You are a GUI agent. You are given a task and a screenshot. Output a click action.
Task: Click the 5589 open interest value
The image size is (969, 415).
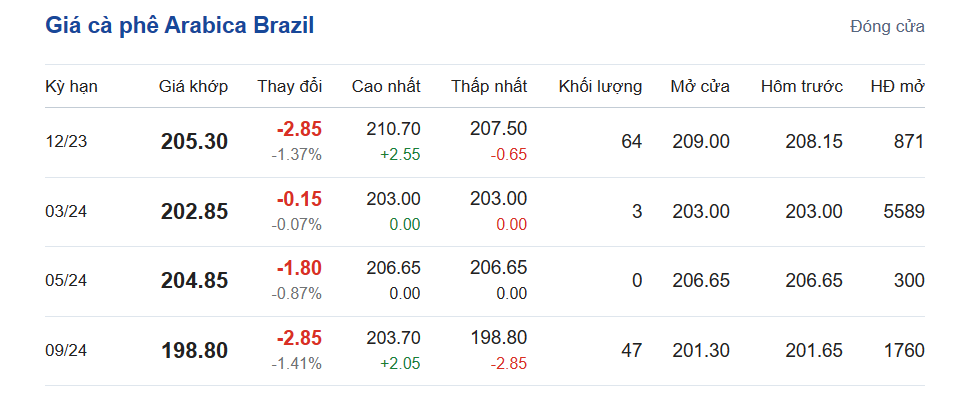coord(904,212)
